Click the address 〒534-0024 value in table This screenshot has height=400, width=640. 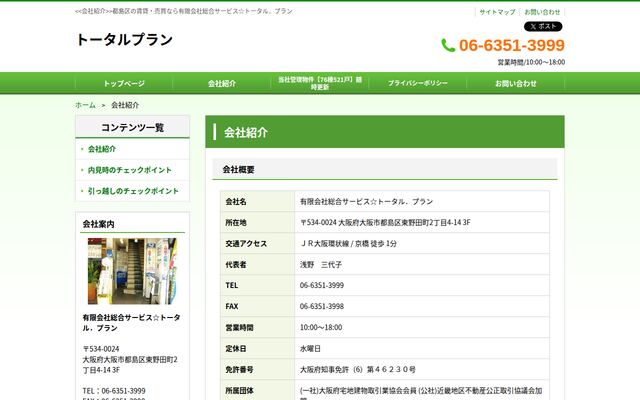(385, 222)
